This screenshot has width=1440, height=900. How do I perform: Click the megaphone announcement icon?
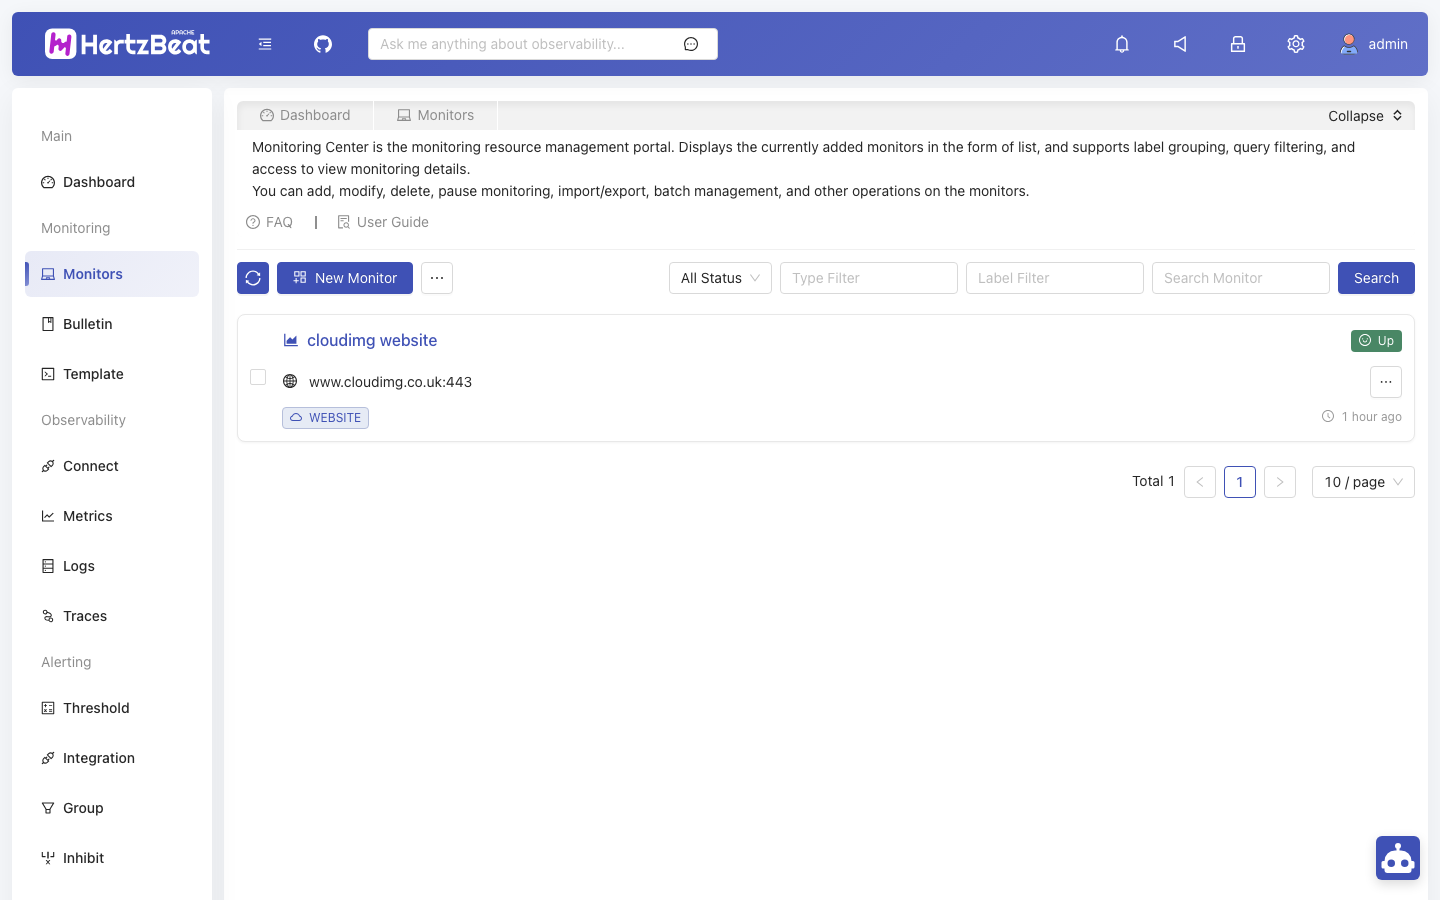[1180, 44]
